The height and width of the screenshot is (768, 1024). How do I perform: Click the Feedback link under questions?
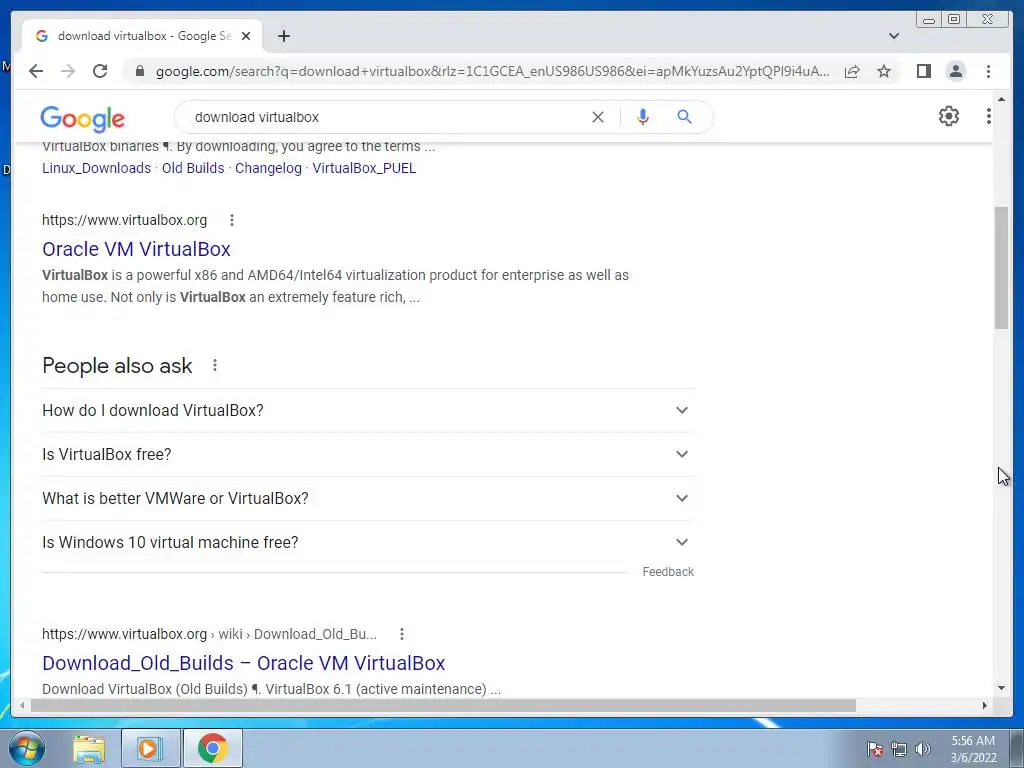[x=668, y=571]
